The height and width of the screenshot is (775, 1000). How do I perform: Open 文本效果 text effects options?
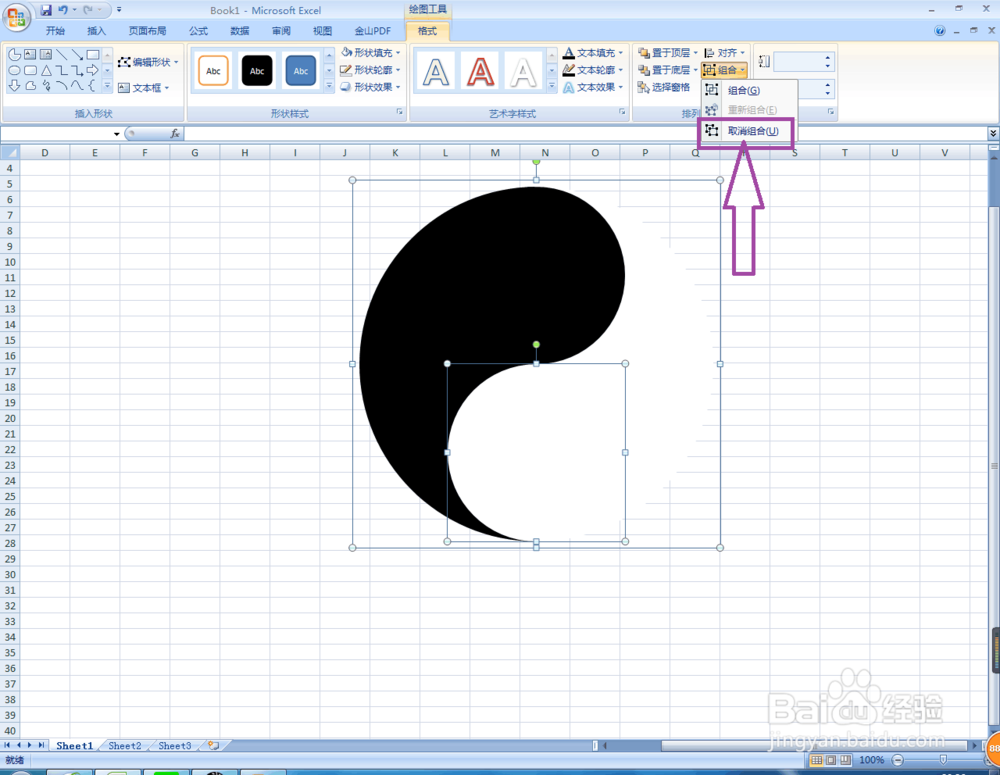(593, 87)
